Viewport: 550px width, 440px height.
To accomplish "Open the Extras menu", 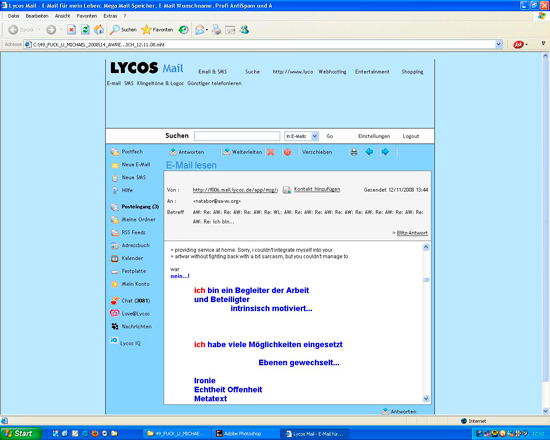I will coord(110,16).
